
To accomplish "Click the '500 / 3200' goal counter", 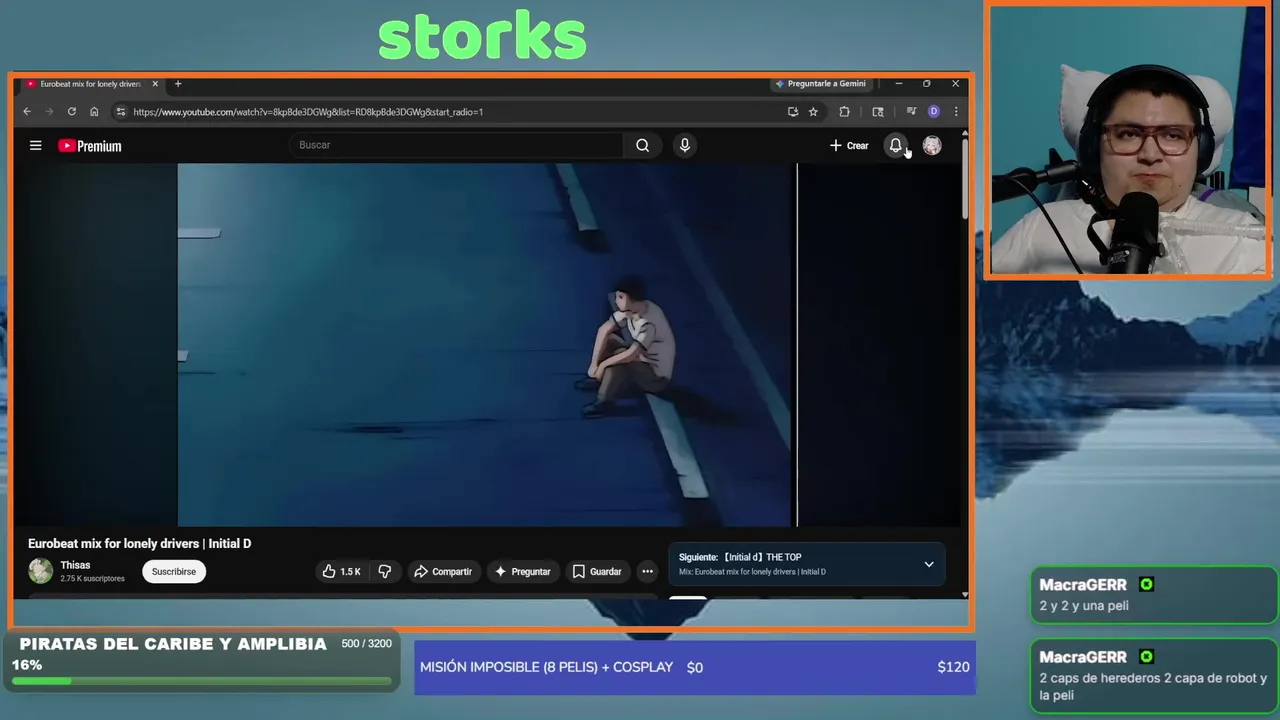I will [x=367, y=644].
